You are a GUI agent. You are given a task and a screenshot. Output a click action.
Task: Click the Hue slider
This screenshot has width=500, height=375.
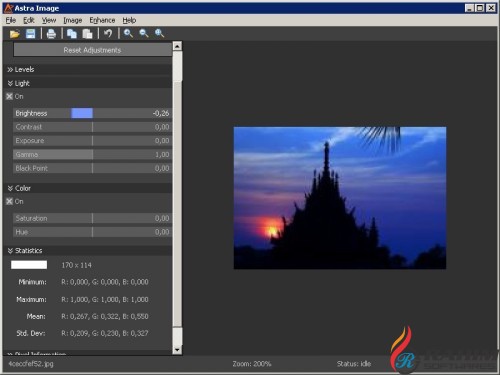click(x=92, y=232)
